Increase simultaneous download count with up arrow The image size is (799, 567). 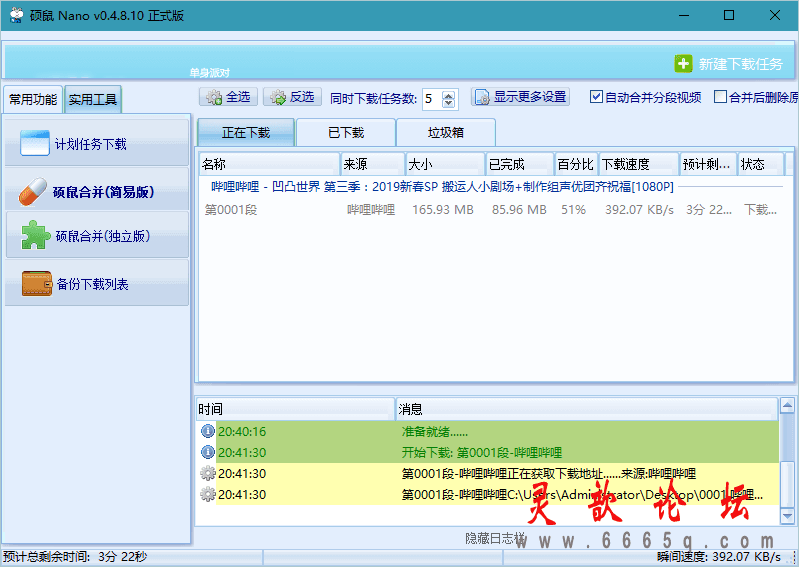(x=448, y=95)
